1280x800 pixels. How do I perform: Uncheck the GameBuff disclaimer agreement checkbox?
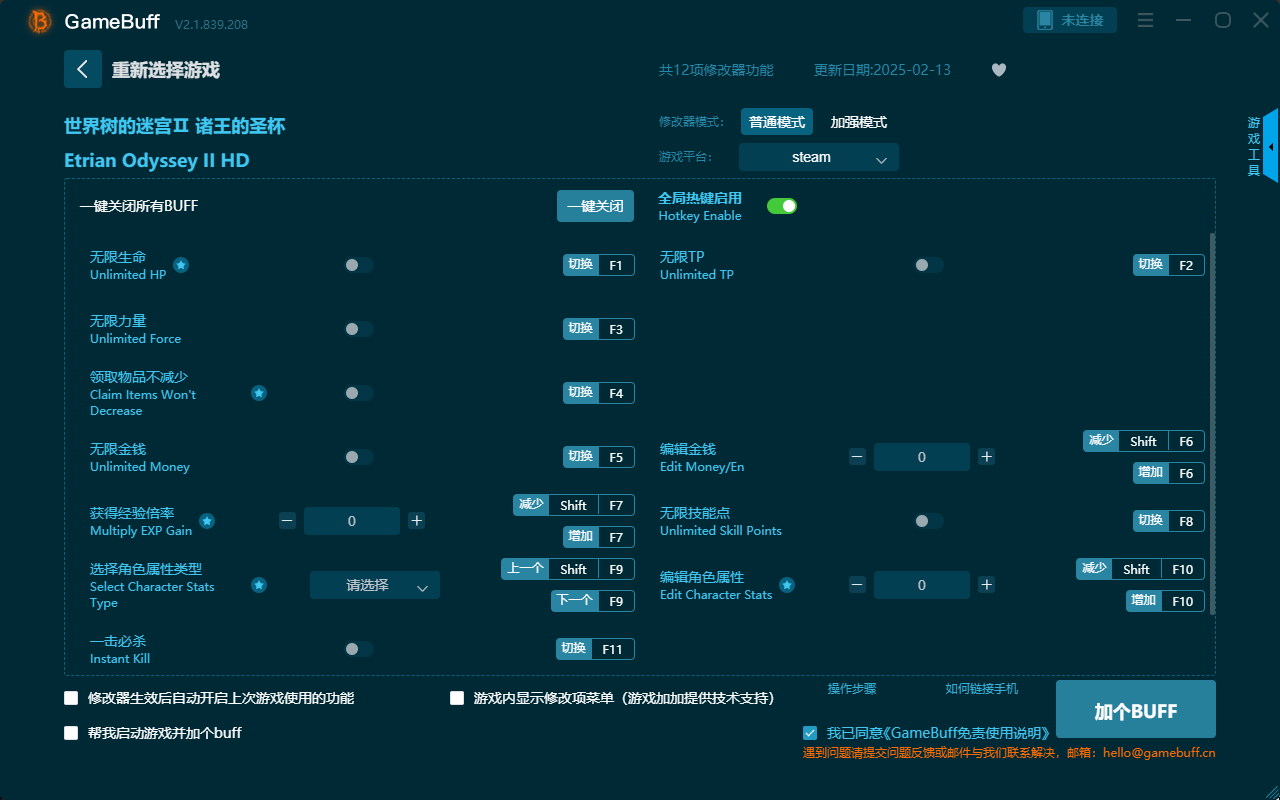pos(810,733)
